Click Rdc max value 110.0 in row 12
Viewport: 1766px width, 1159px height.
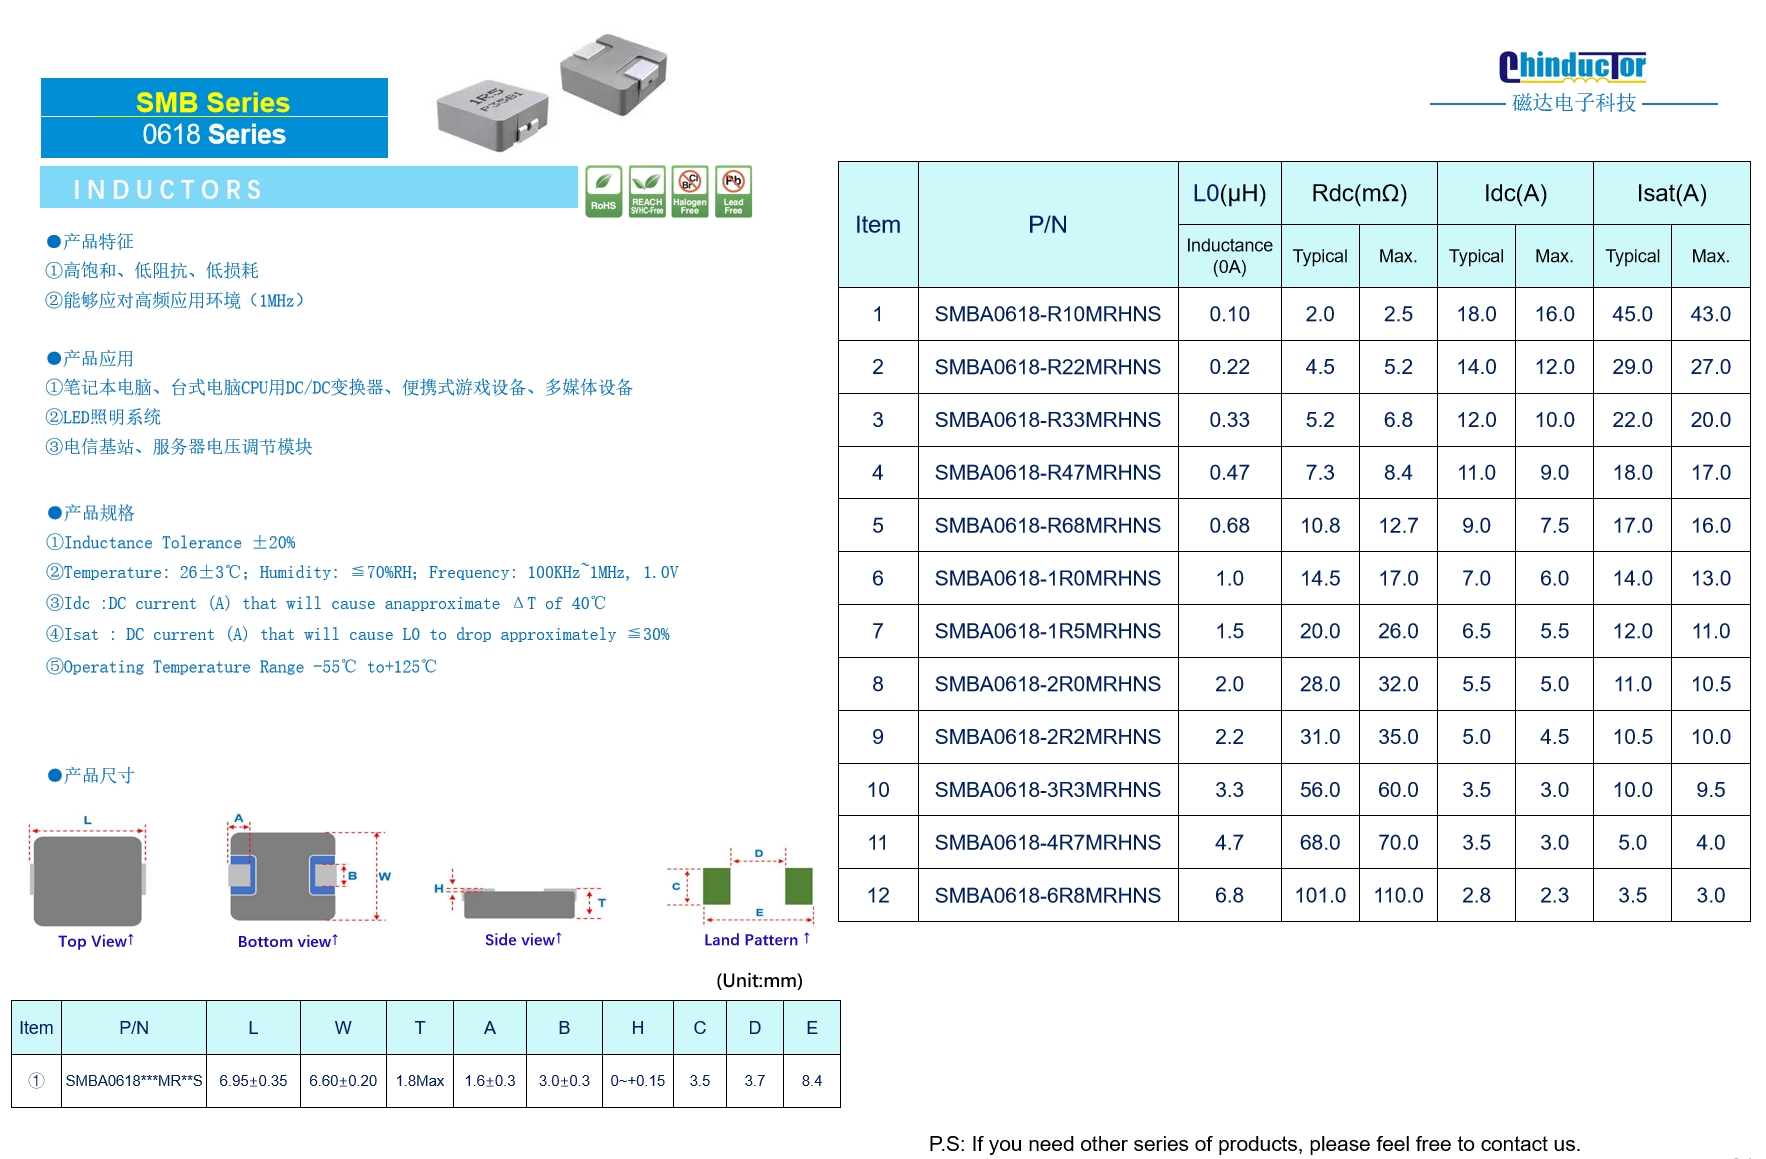point(1398,896)
